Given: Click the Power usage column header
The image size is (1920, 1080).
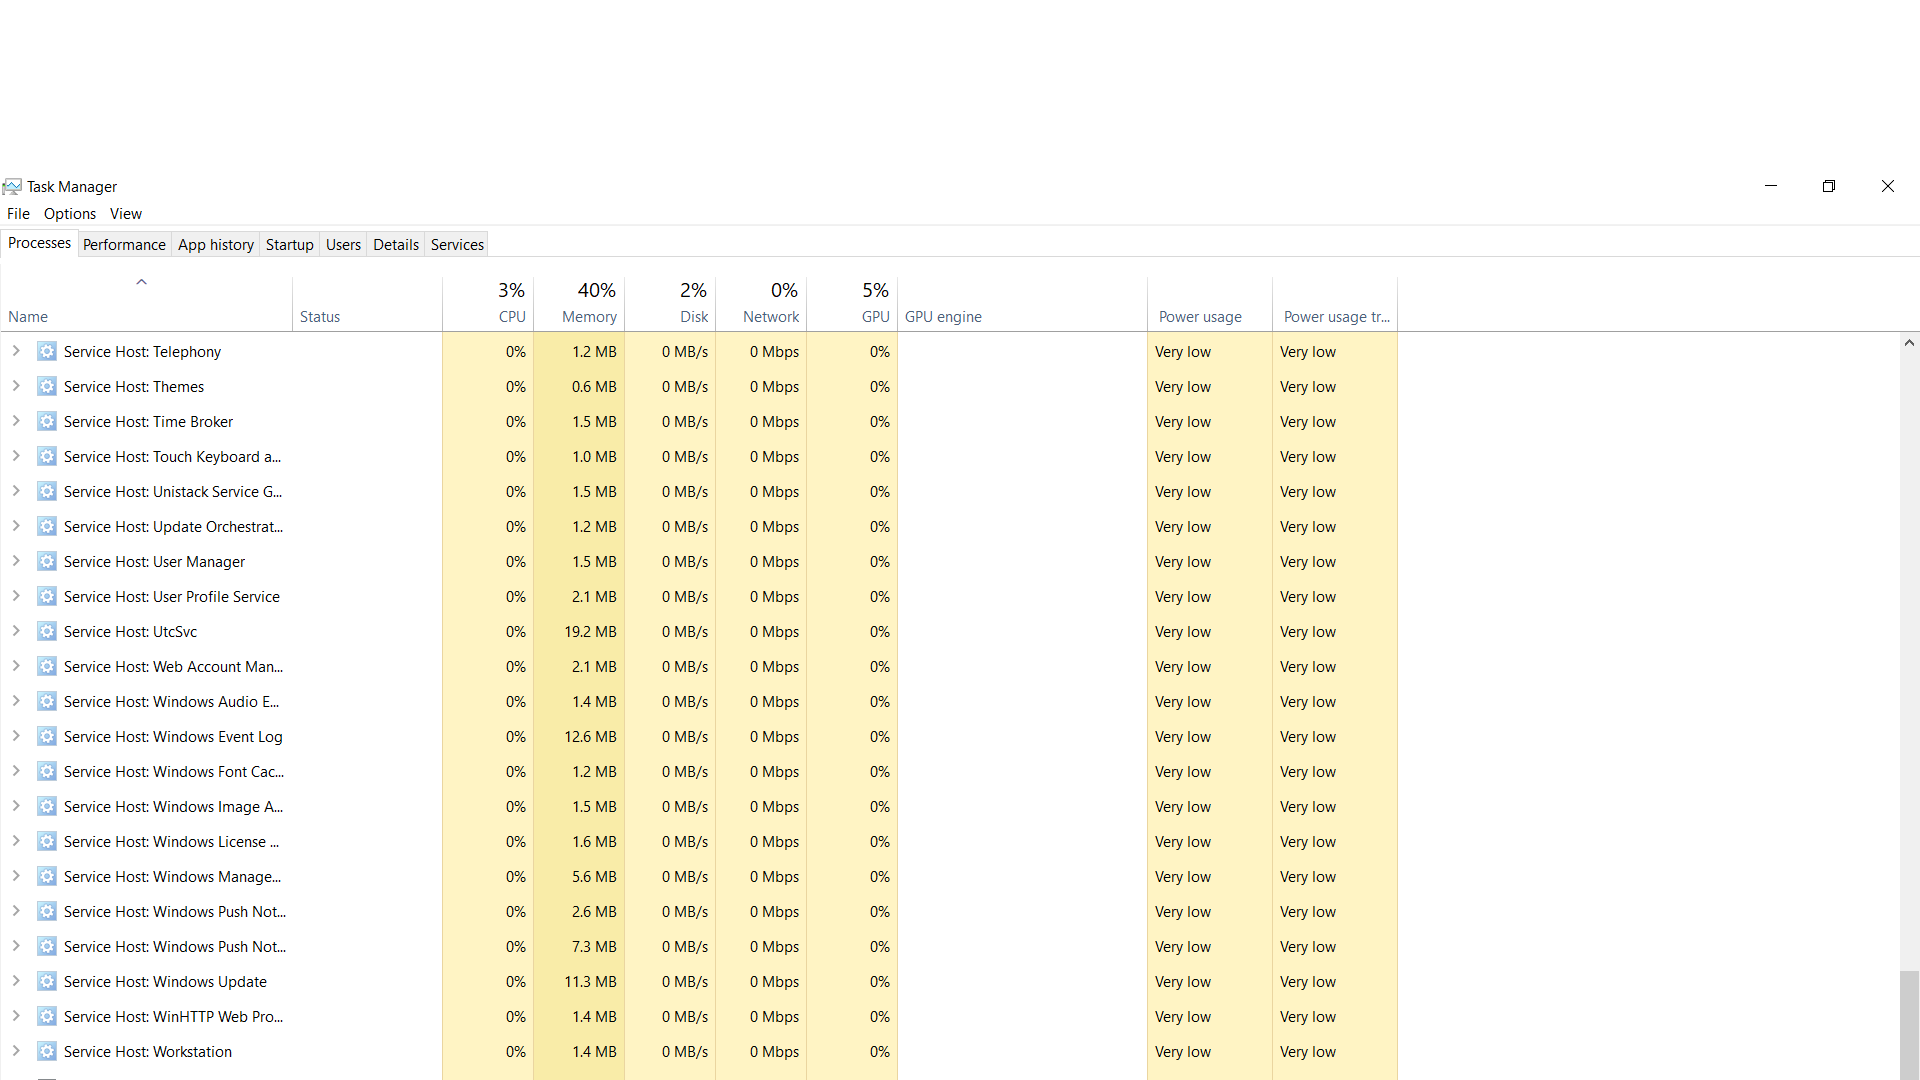Looking at the screenshot, I should (1200, 316).
